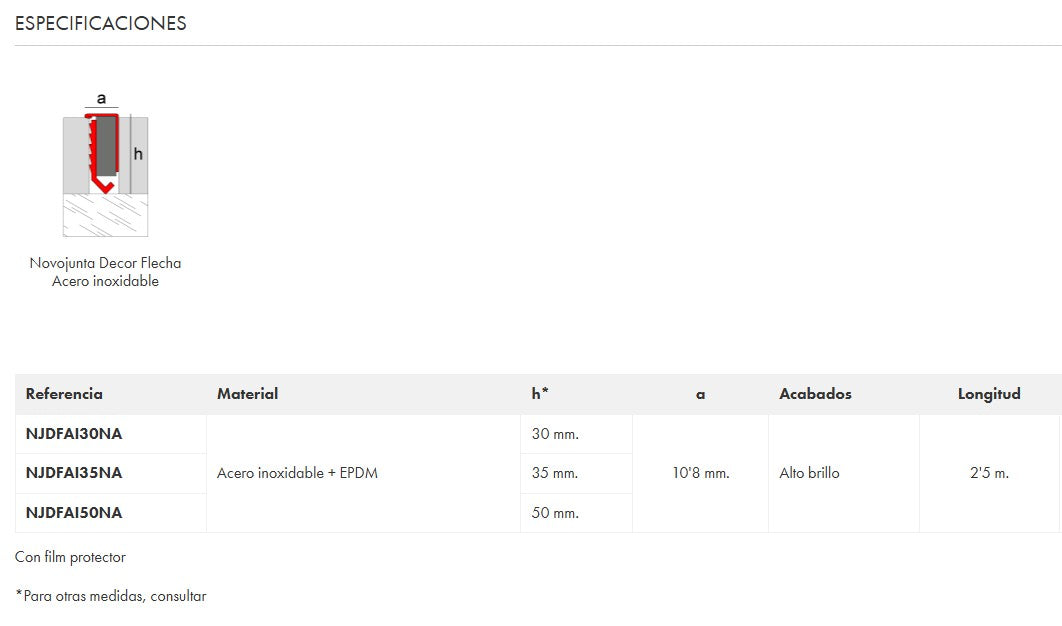Click the Alto brillo finish cell
The image size is (1062, 626).
click(809, 473)
